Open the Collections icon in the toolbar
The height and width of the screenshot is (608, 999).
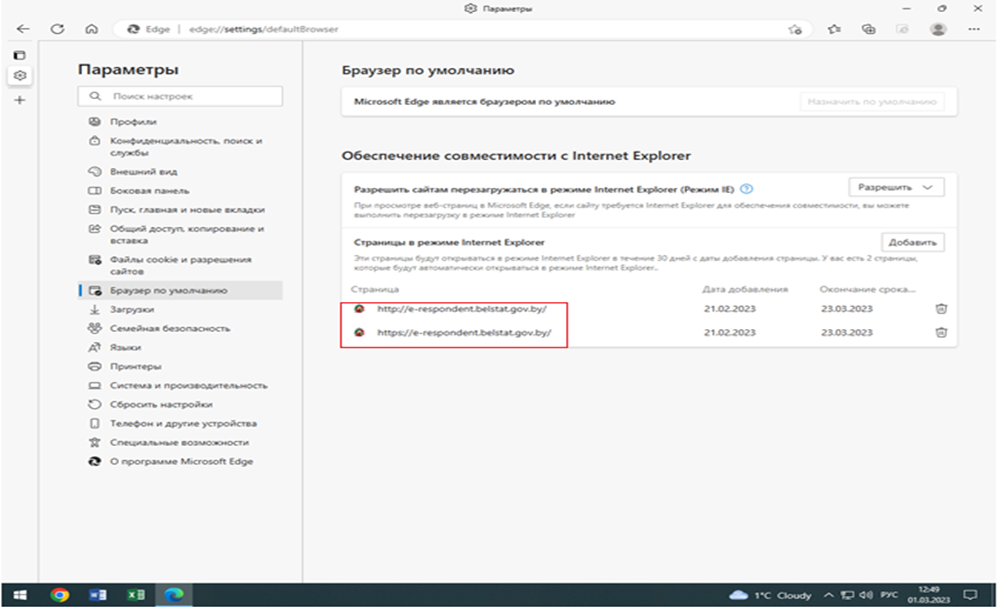point(868,29)
